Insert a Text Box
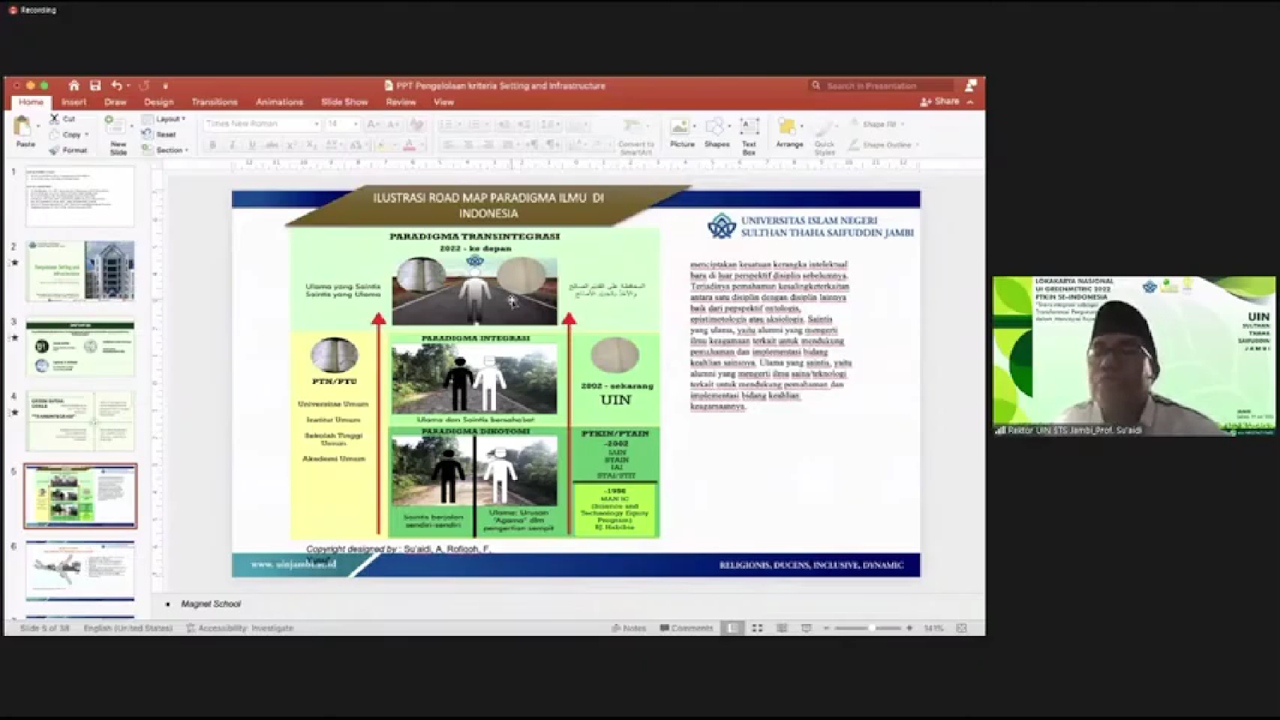1280x720 pixels. click(749, 128)
